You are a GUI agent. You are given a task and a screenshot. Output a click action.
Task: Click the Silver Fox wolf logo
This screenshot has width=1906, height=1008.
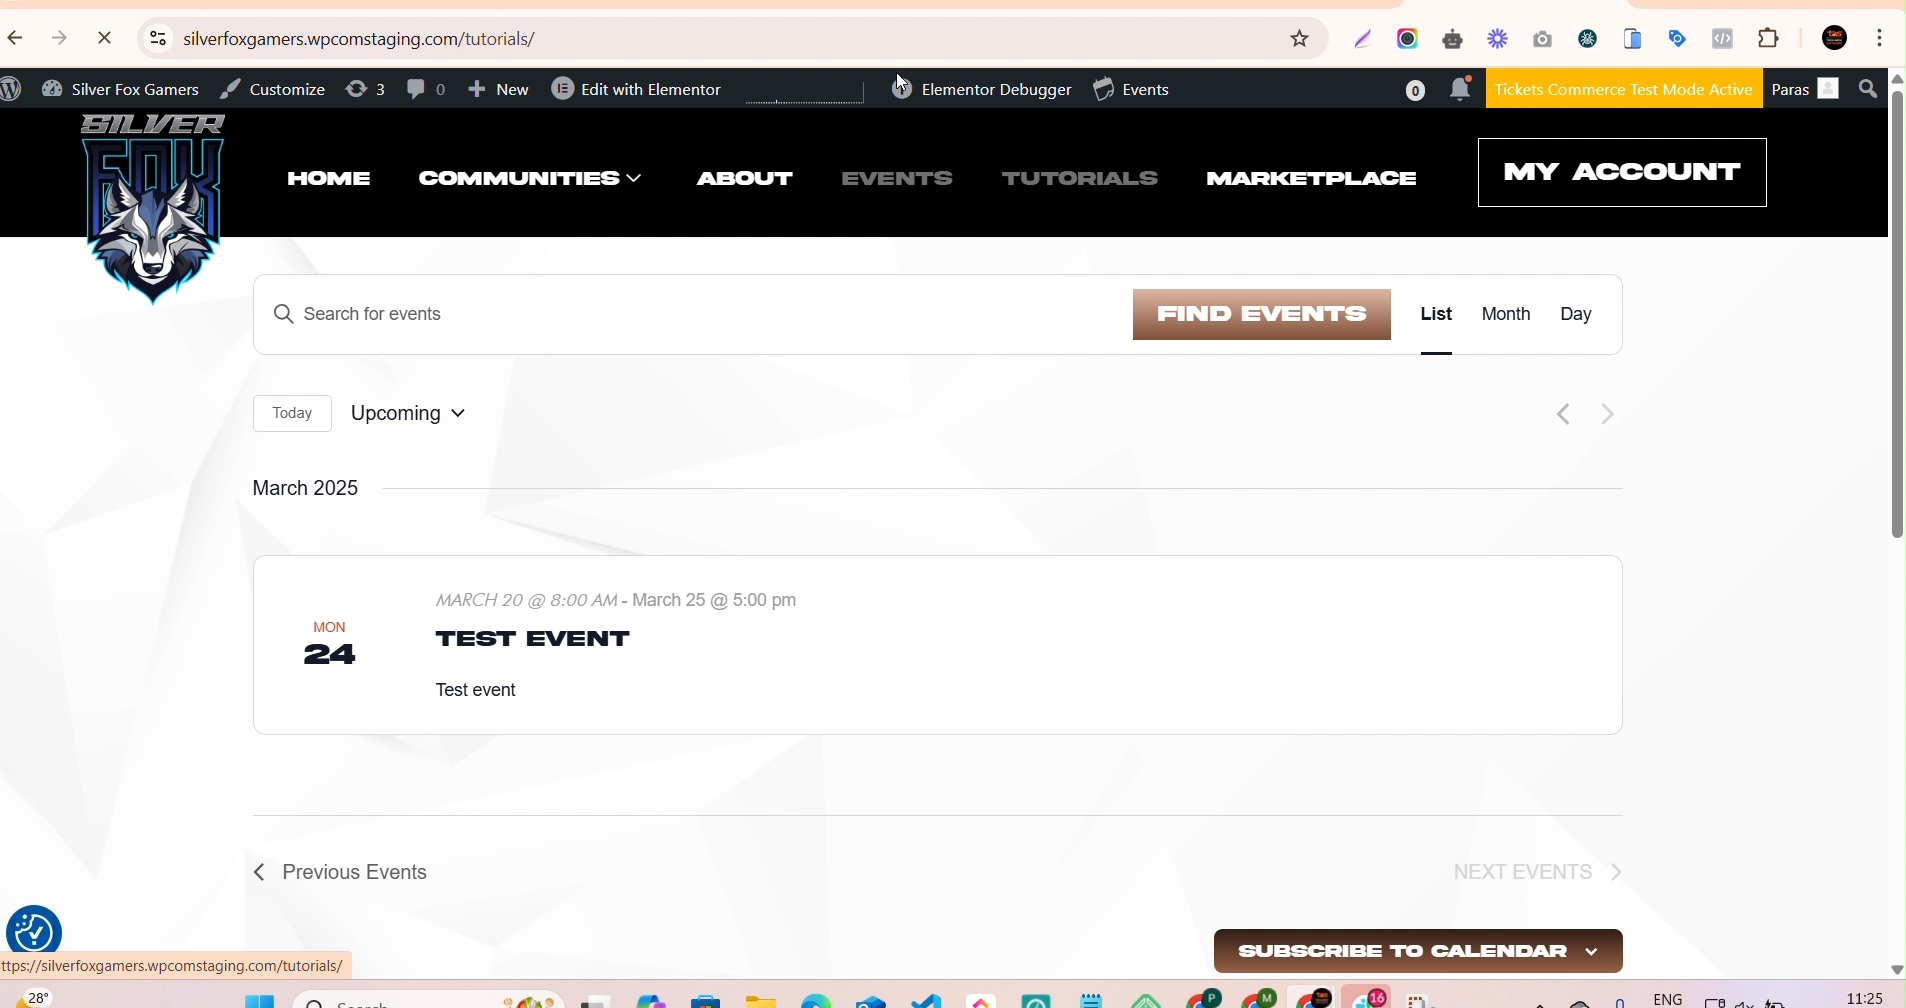[153, 208]
